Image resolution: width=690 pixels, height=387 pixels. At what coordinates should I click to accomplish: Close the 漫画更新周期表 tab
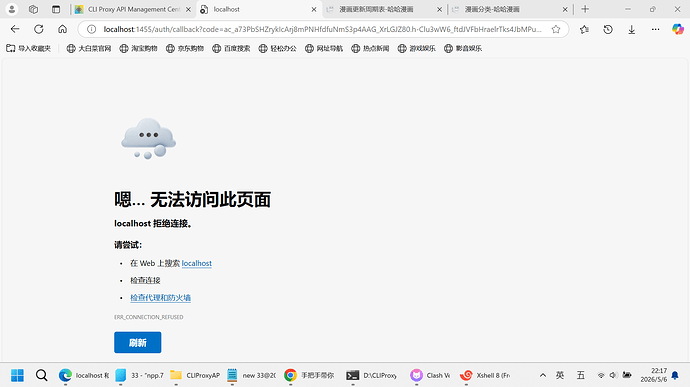439,9
